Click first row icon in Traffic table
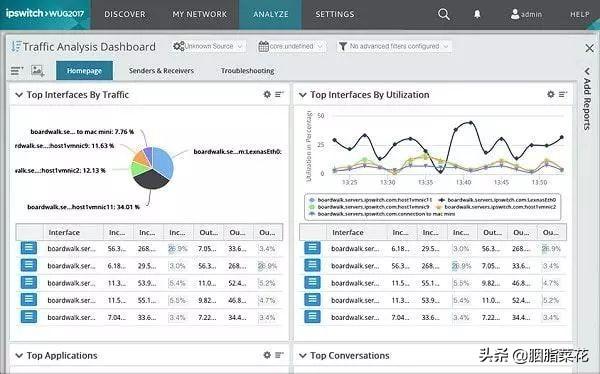 [29, 248]
